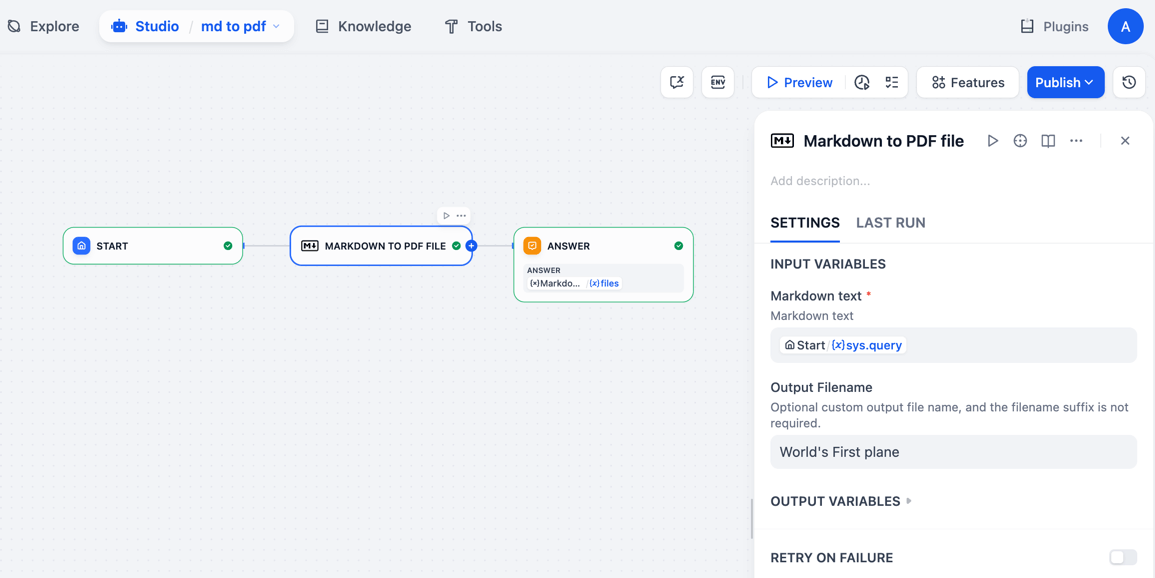1155x578 pixels.
Task: Expand the Output Variables section
Action: click(x=841, y=501)
